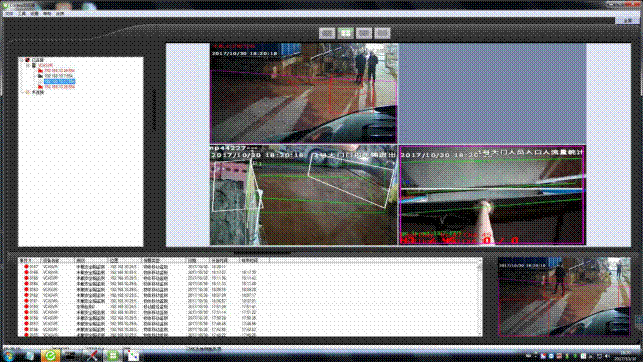This screenshot has height=362, width=644.
Task: Select the first view layout button
Action: (x=327, y=33)
